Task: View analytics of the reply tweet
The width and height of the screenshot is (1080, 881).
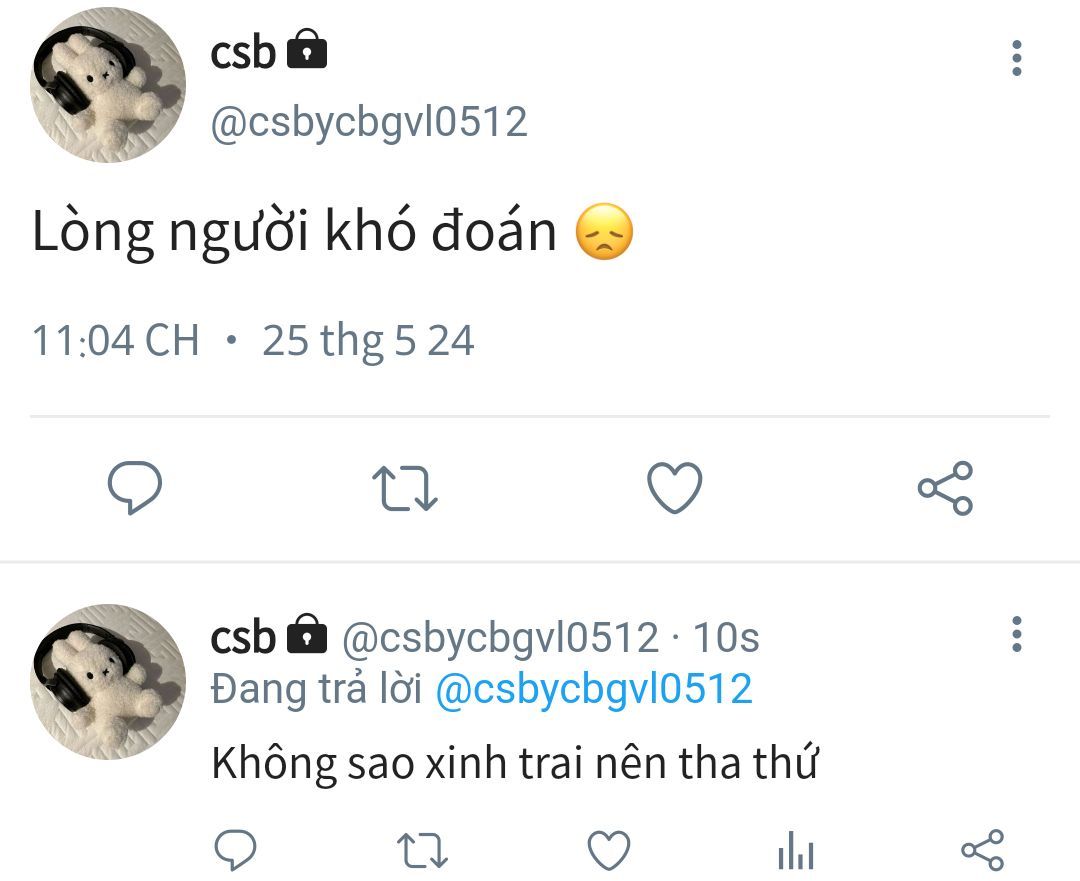Action: coord(796,851)
